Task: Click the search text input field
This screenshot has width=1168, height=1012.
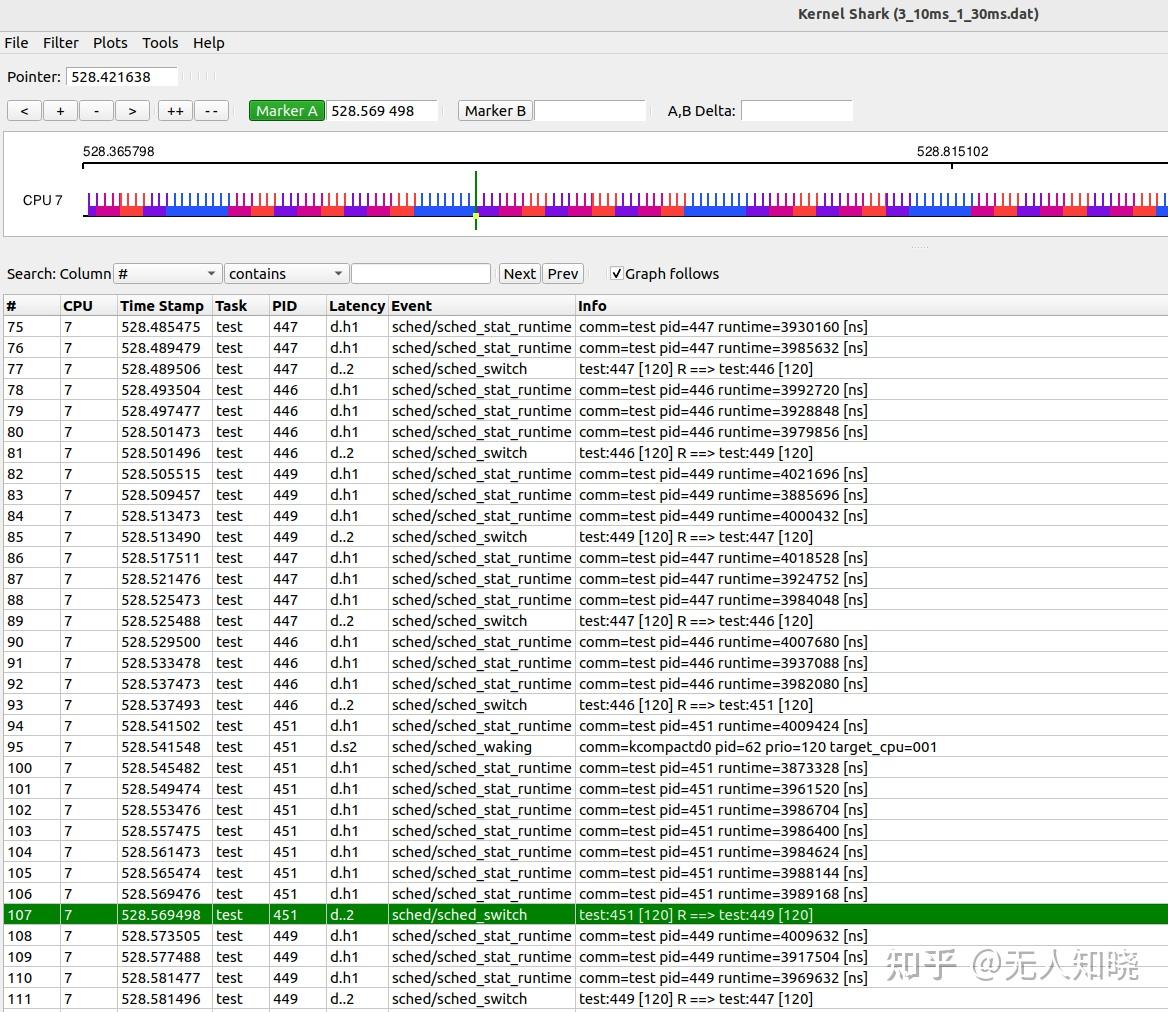Action: tap(421, 274)
